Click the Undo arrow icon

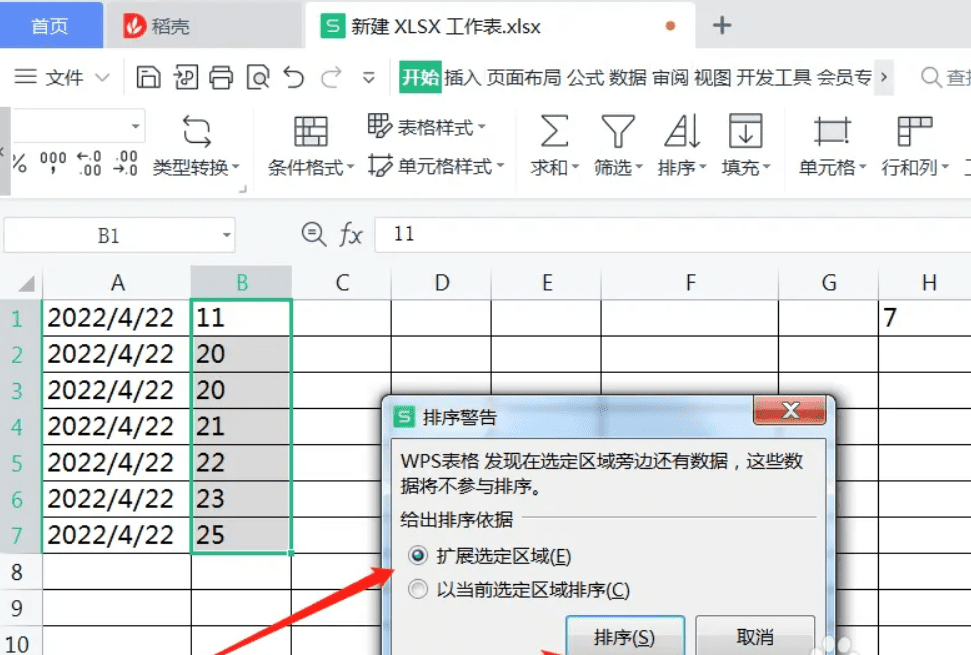[293, 76]
